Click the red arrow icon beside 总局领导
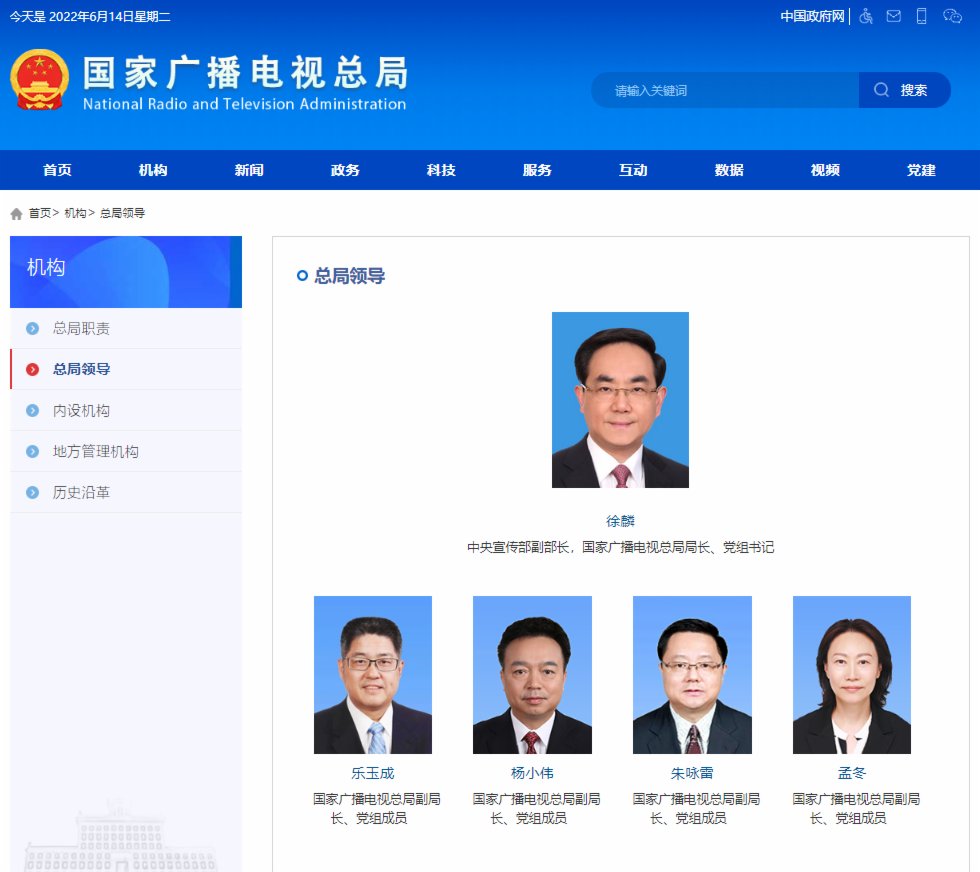This screenshot has width=980, height=872. (33, 369)
